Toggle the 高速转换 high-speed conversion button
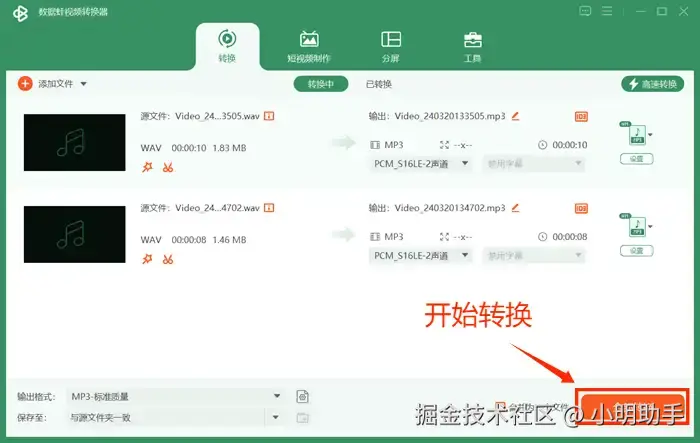700x443 pixels. click(x=652, y=84)
